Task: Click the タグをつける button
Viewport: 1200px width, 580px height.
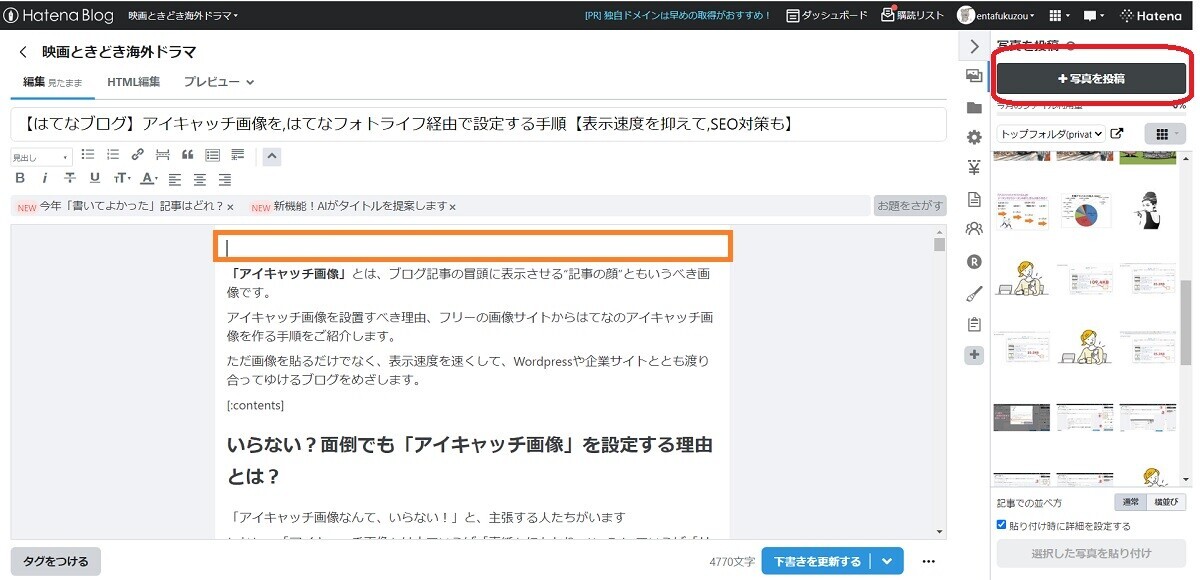Action: click(55, 561)
